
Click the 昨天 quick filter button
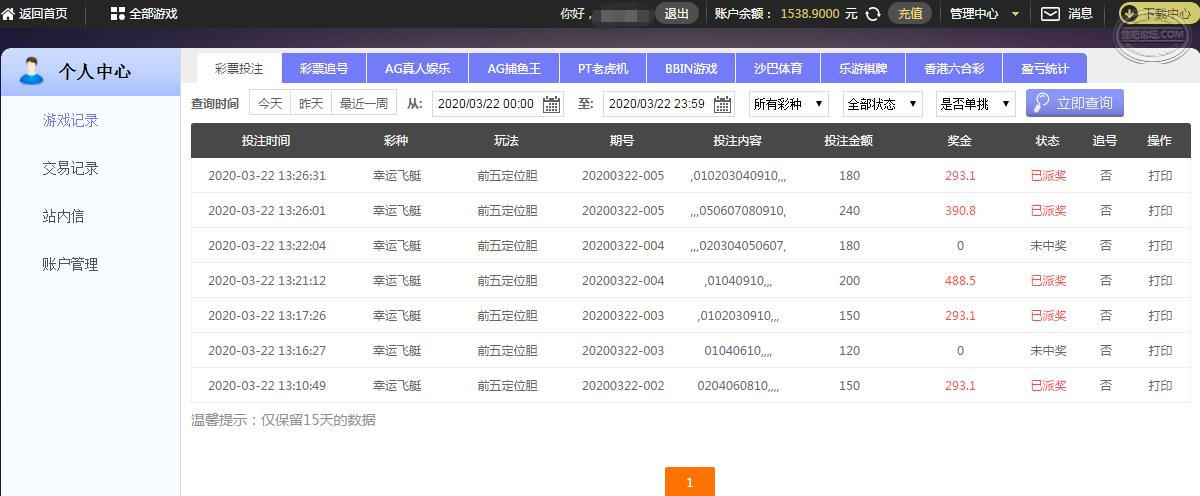(311, 103)
